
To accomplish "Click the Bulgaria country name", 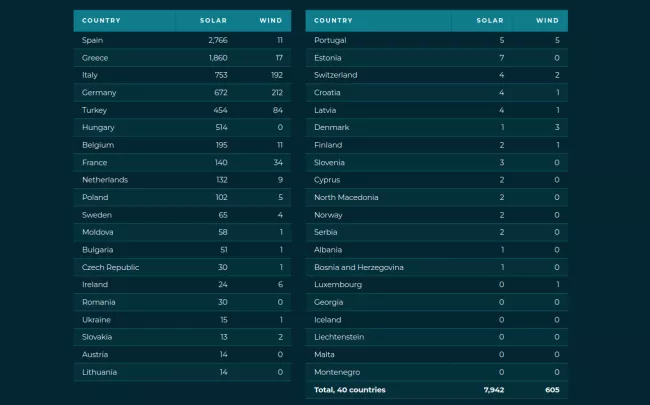I will coord(97,250).
